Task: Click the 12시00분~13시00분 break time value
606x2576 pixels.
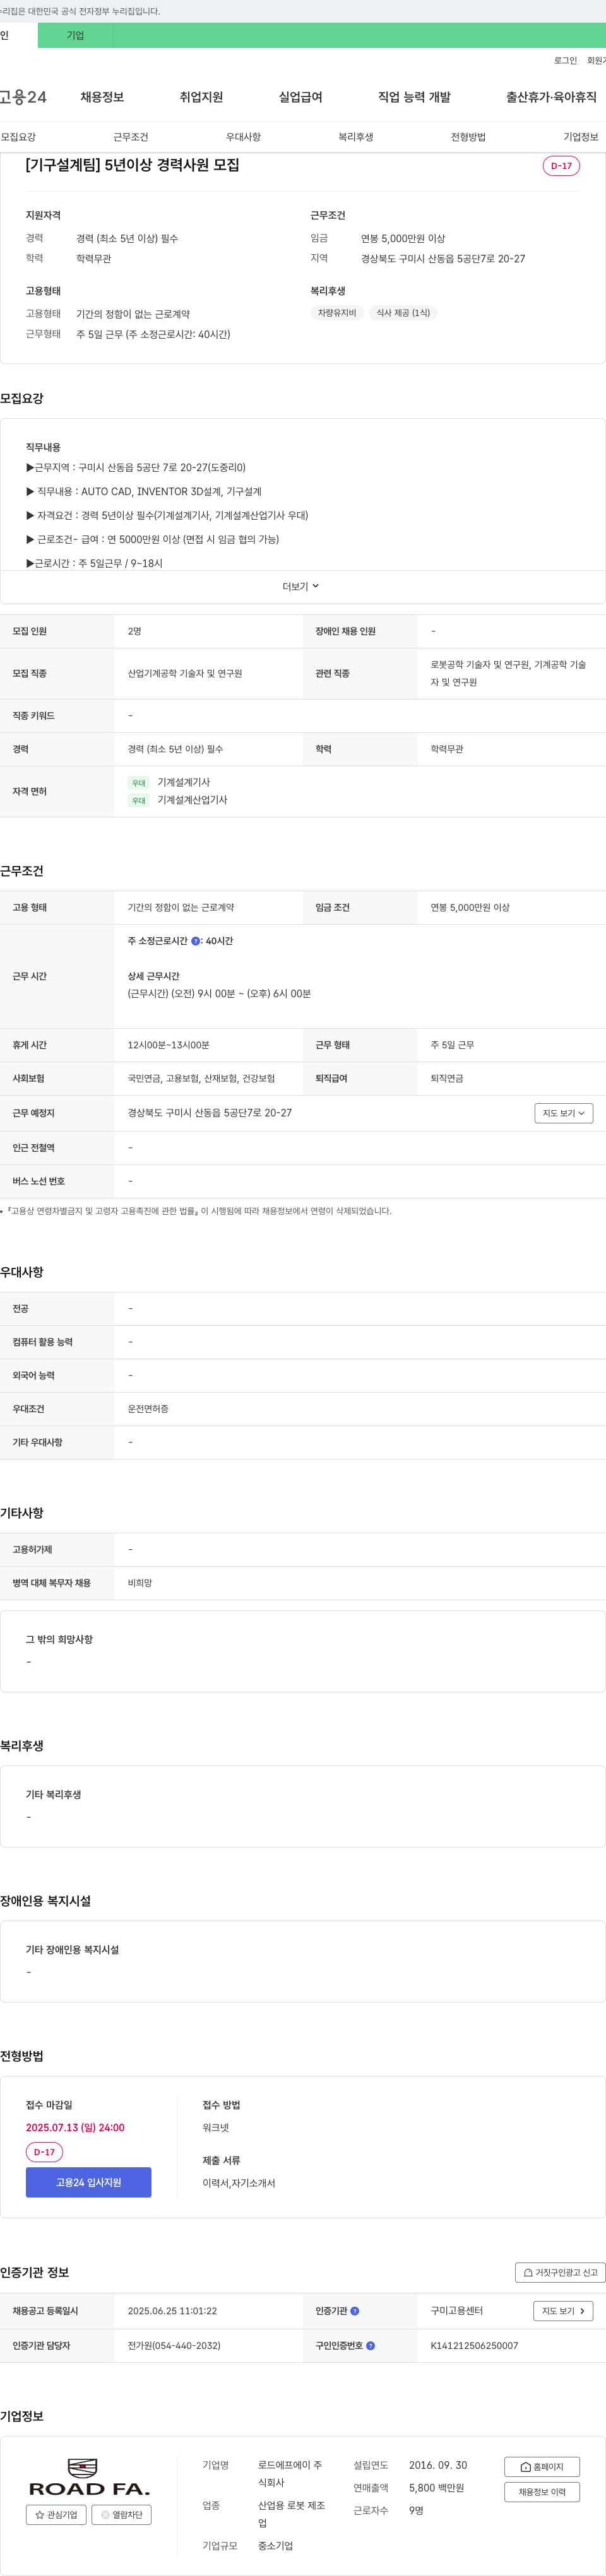Action: pos(168,1045)
